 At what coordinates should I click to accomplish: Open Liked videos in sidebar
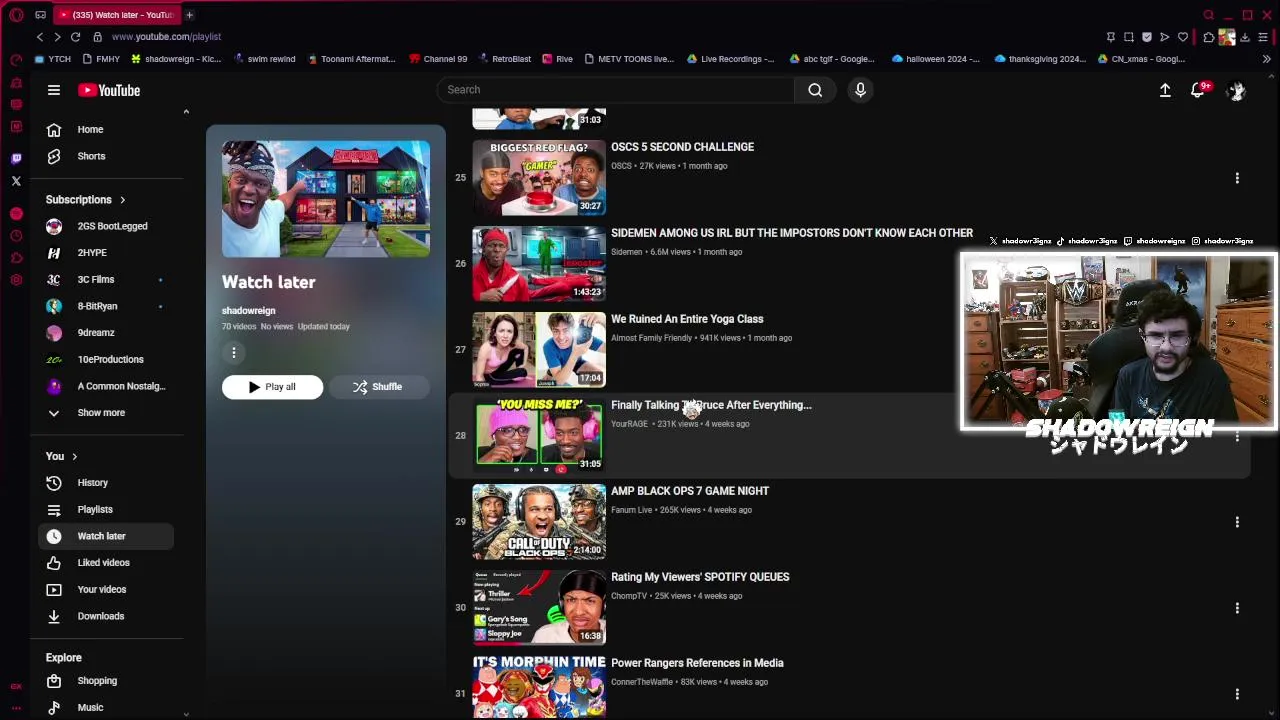tap(106, 563)
